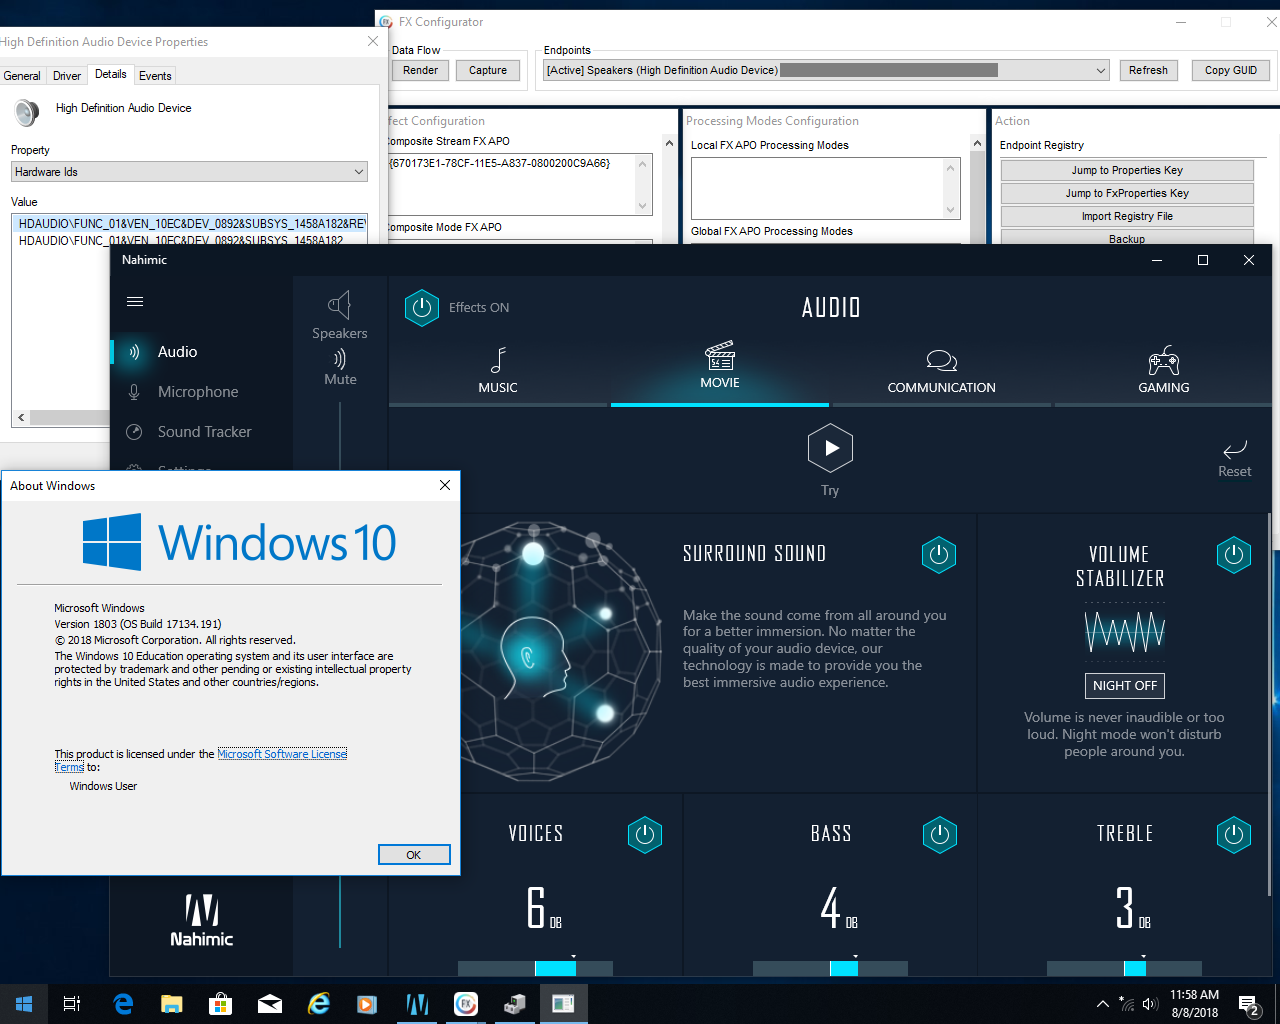This screenshot has width=1280, height=1024.
Task: Switch to FX Configurator taskbar icon
Action: click(466, 1004)
